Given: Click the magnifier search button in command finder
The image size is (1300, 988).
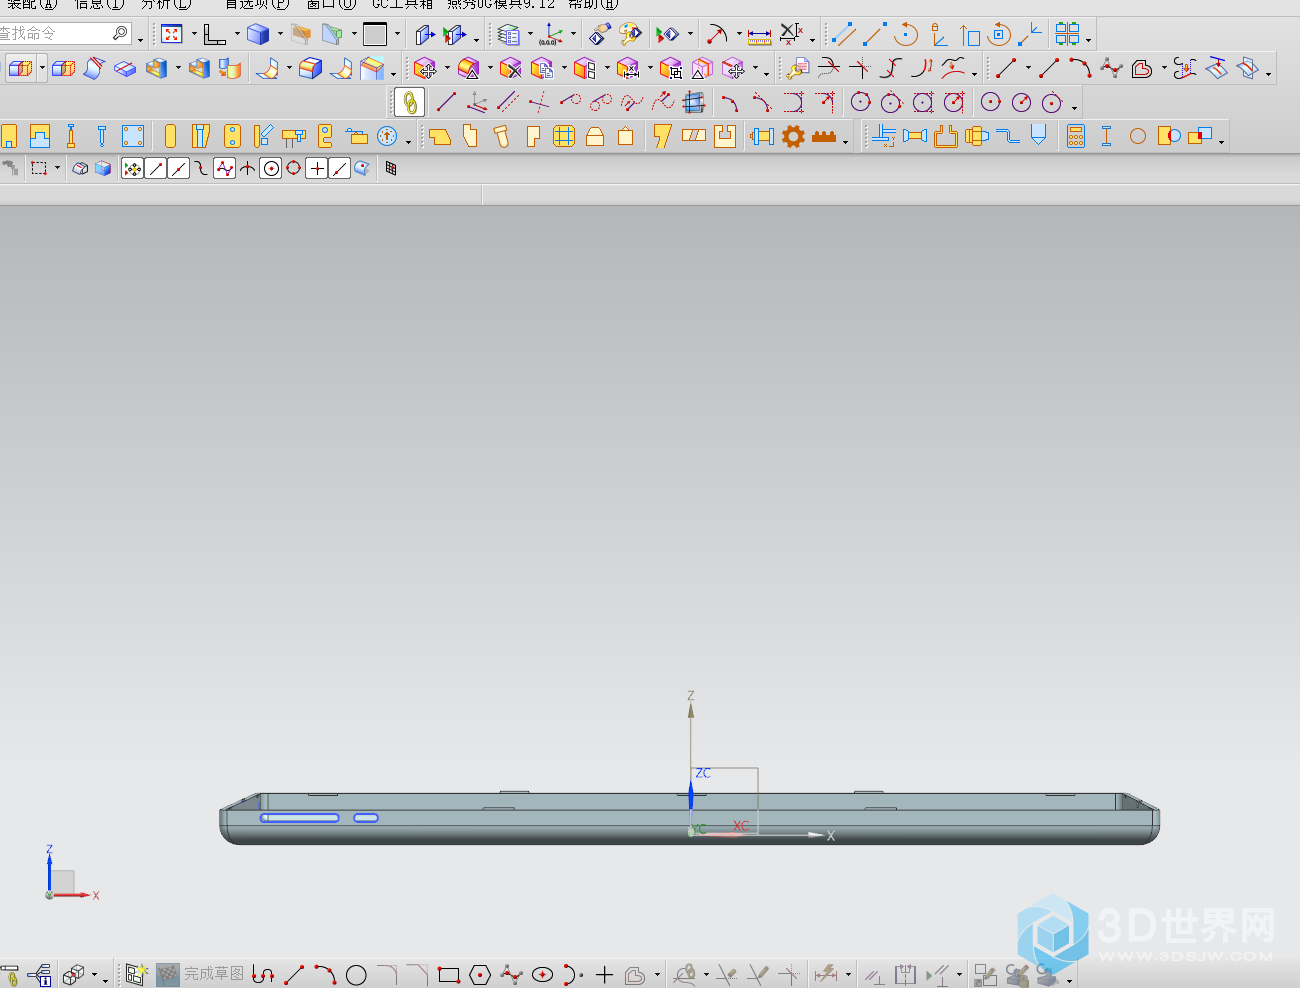Looking at the screenshot, I should (120, 34).
